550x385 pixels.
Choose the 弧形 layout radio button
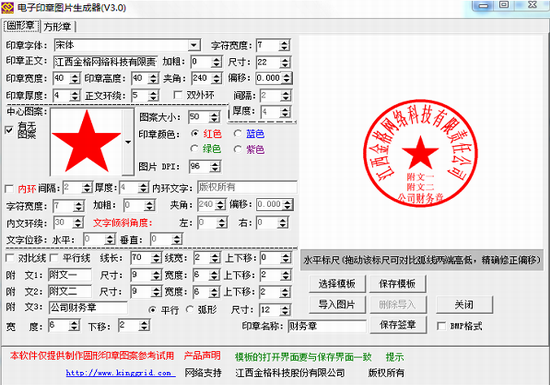[190, 309]
